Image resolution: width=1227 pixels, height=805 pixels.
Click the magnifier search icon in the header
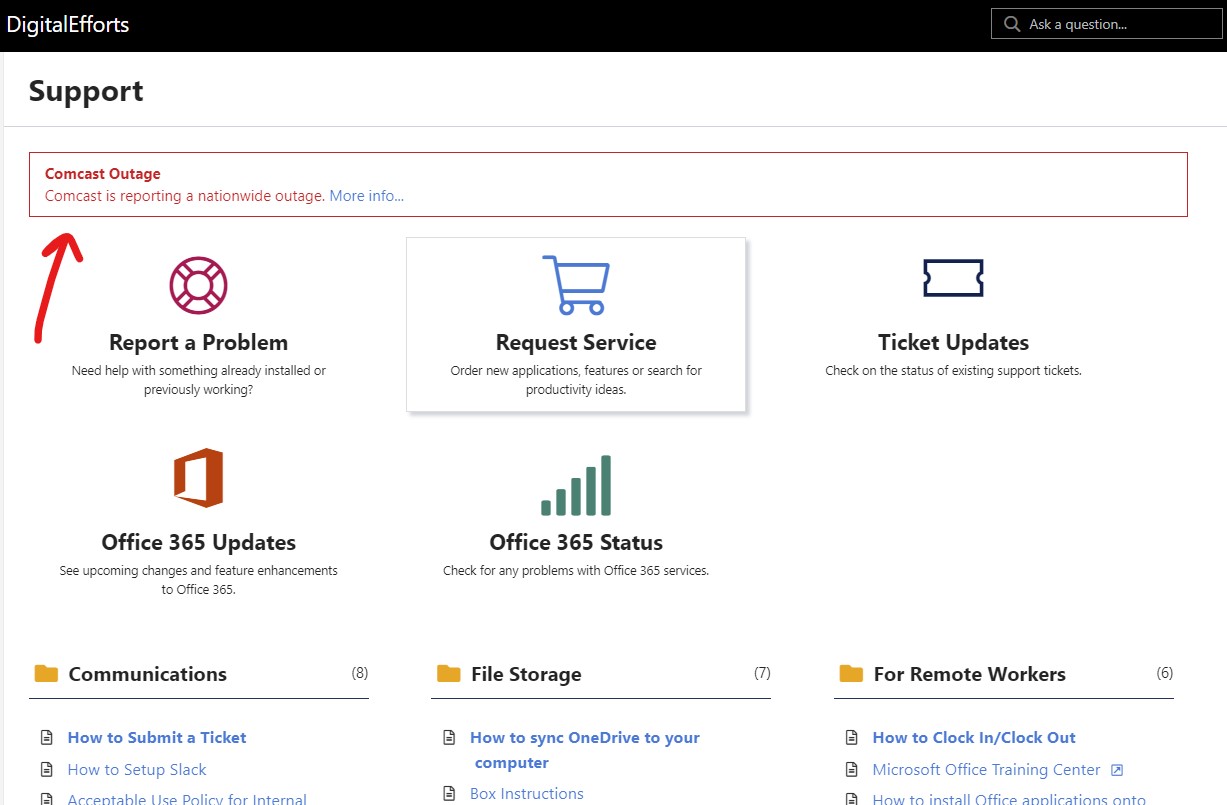(x=1012, y=24)
